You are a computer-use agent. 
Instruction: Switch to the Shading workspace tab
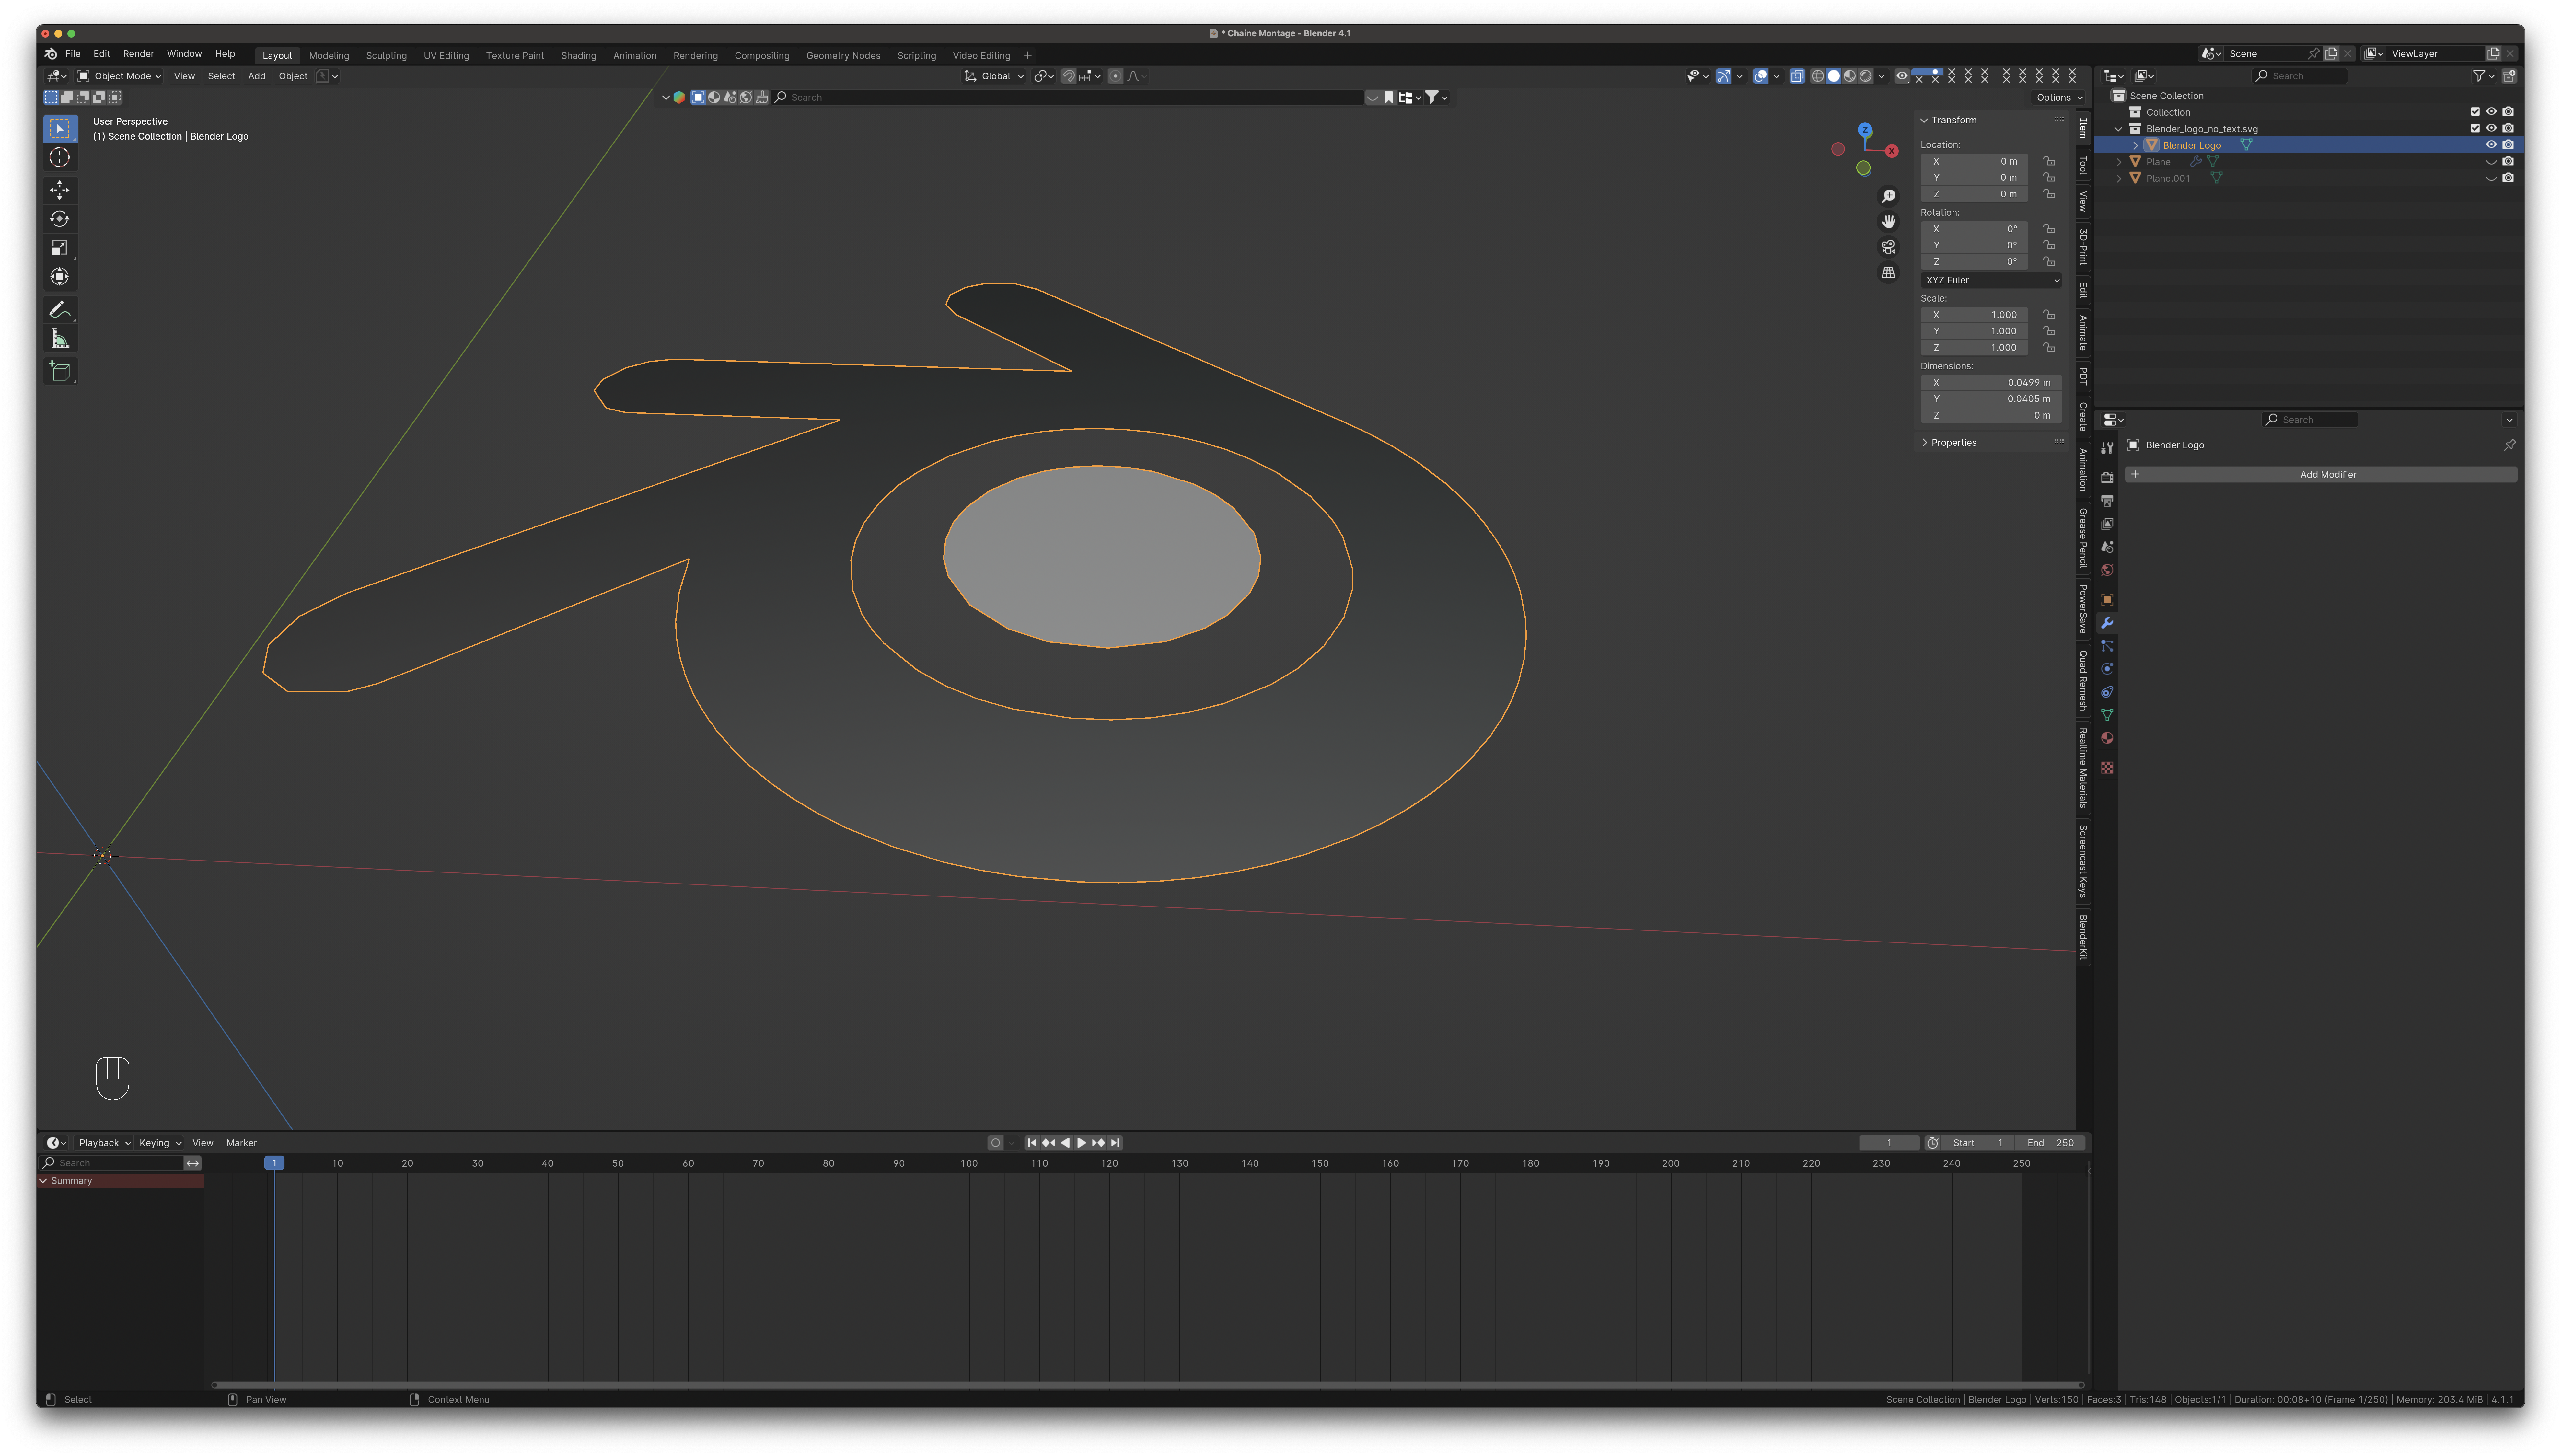point(578,56)
